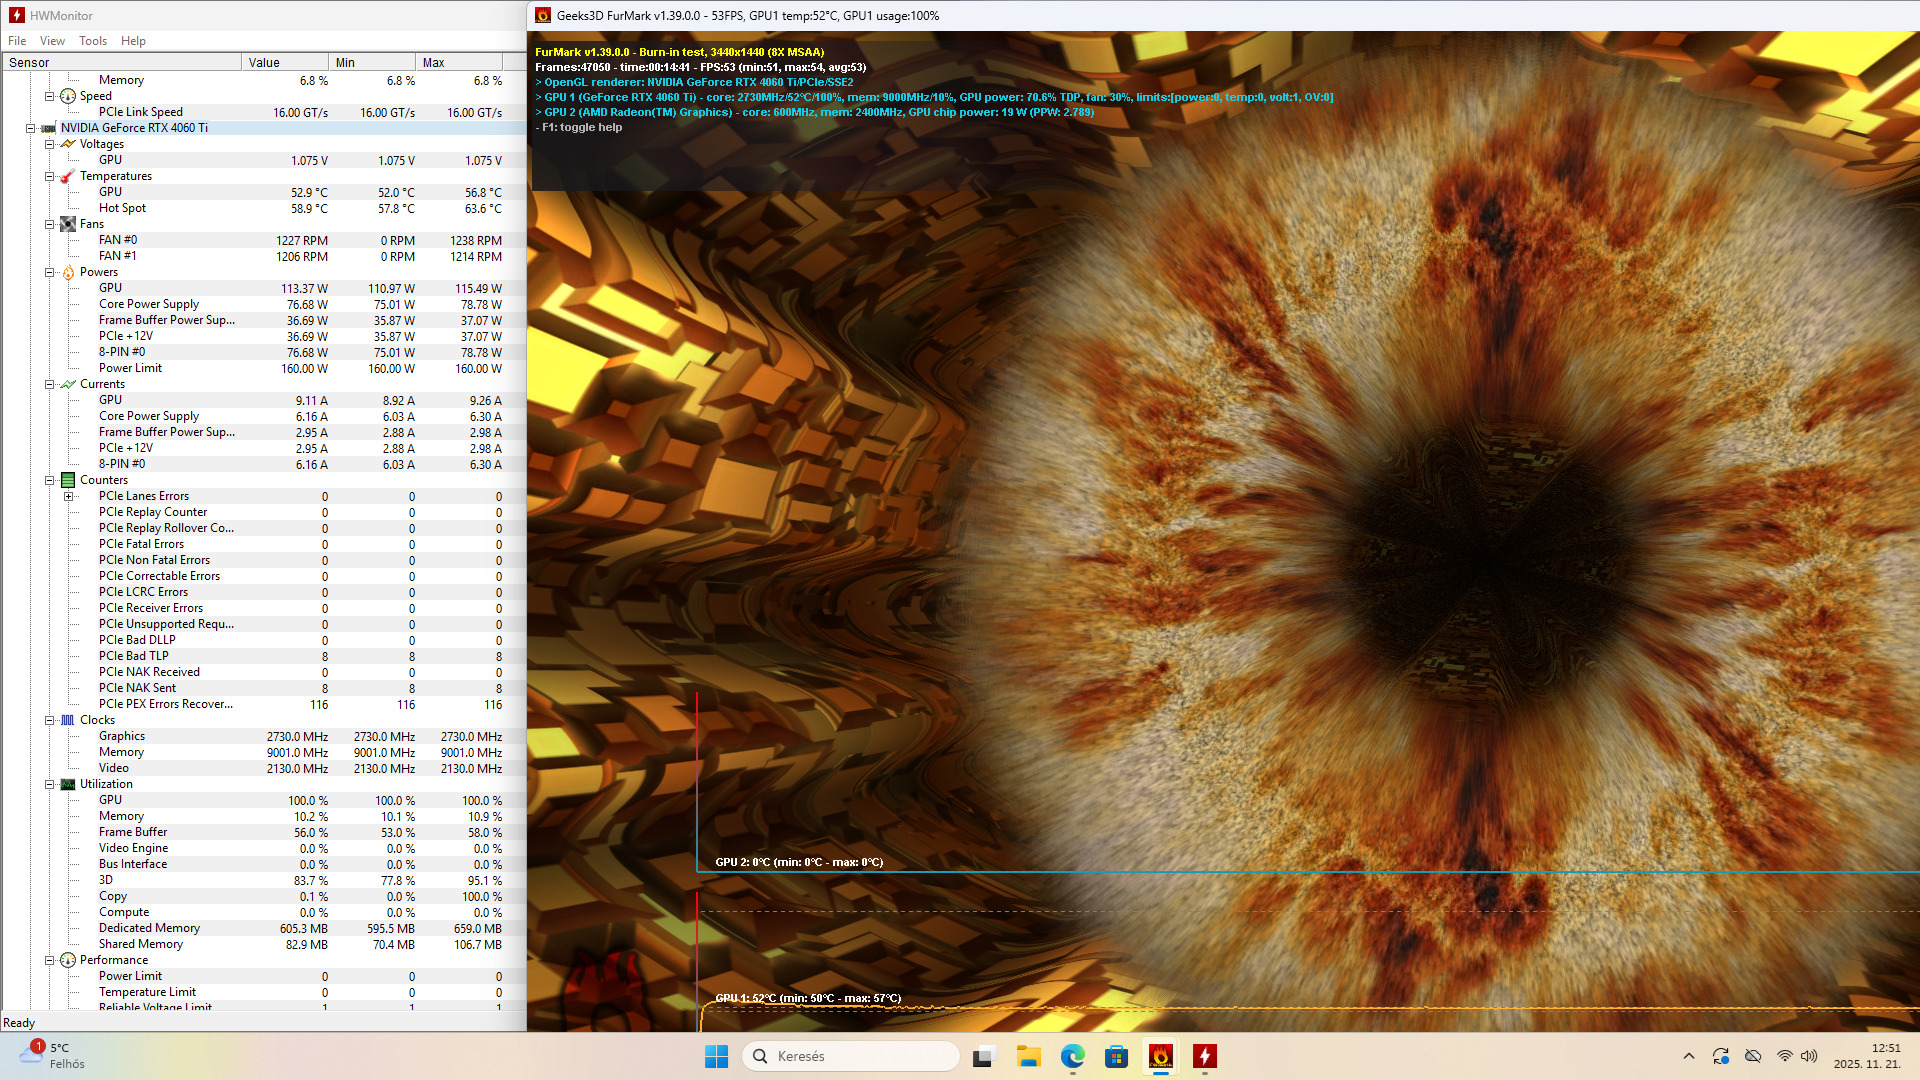Collapse the NVIDIA GeForce RTX 4060 Ti node
This screenshot has width=1920, height=1080.
click(x=30, y=128)
